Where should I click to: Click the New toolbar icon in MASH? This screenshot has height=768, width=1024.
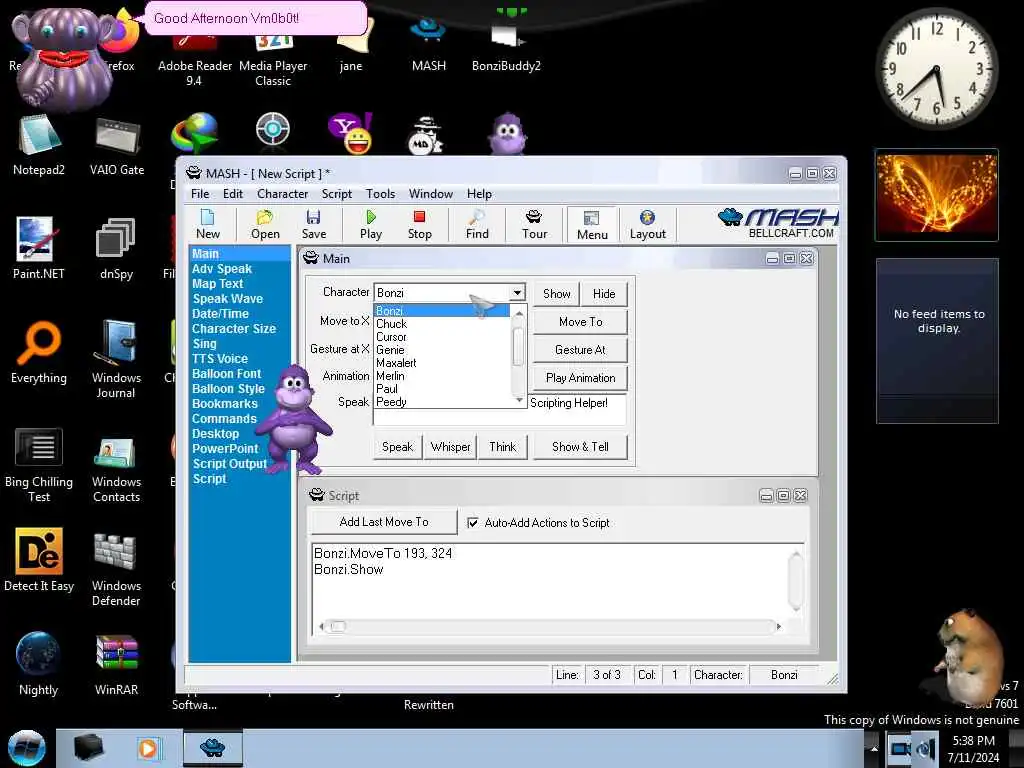click(208, 225)
